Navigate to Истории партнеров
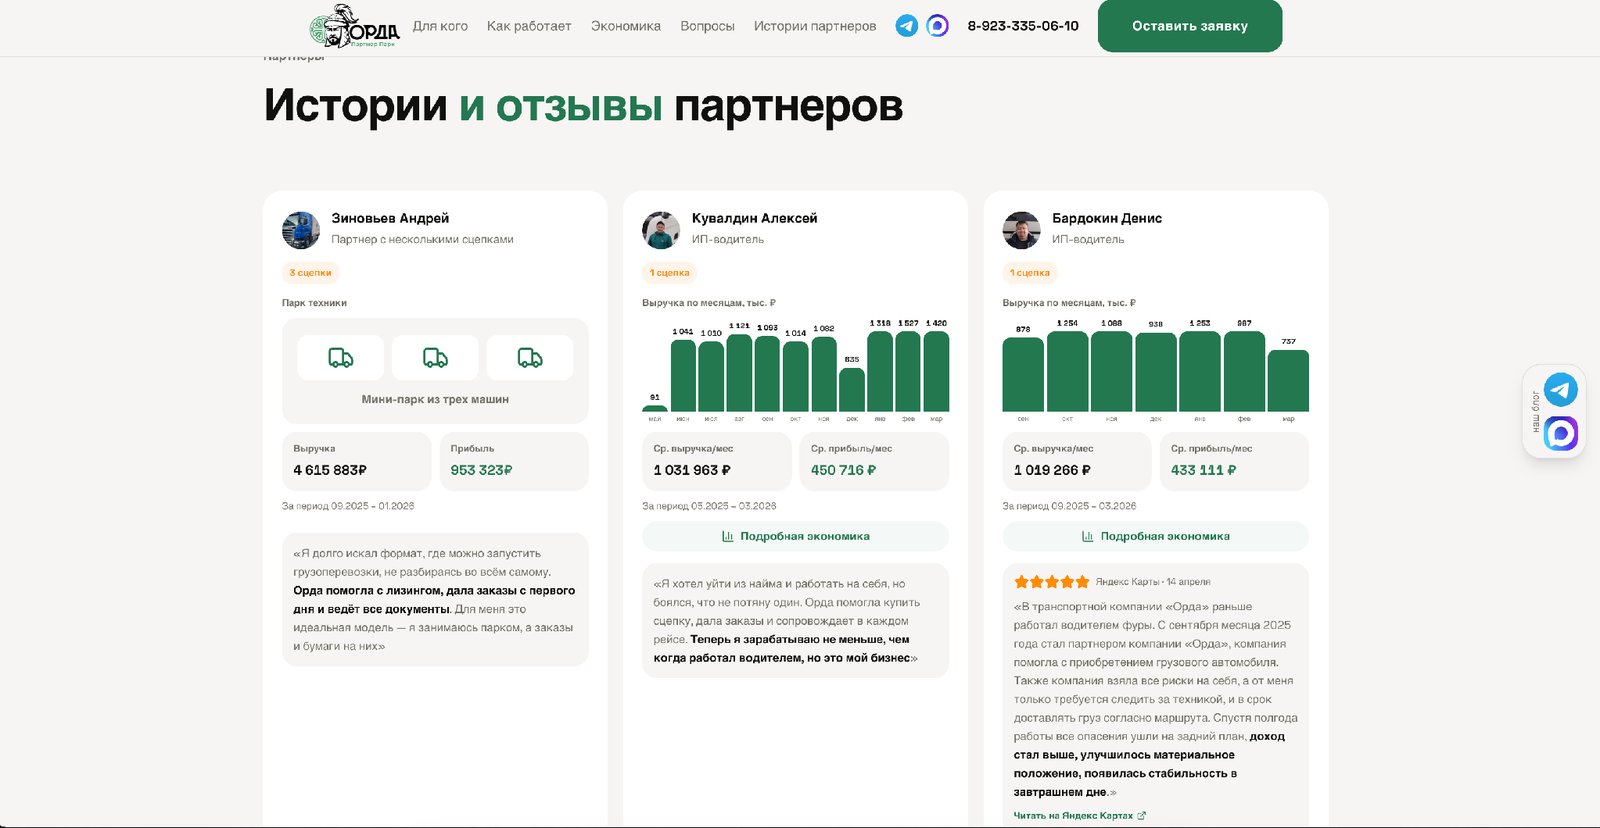 tap(815, 26)
